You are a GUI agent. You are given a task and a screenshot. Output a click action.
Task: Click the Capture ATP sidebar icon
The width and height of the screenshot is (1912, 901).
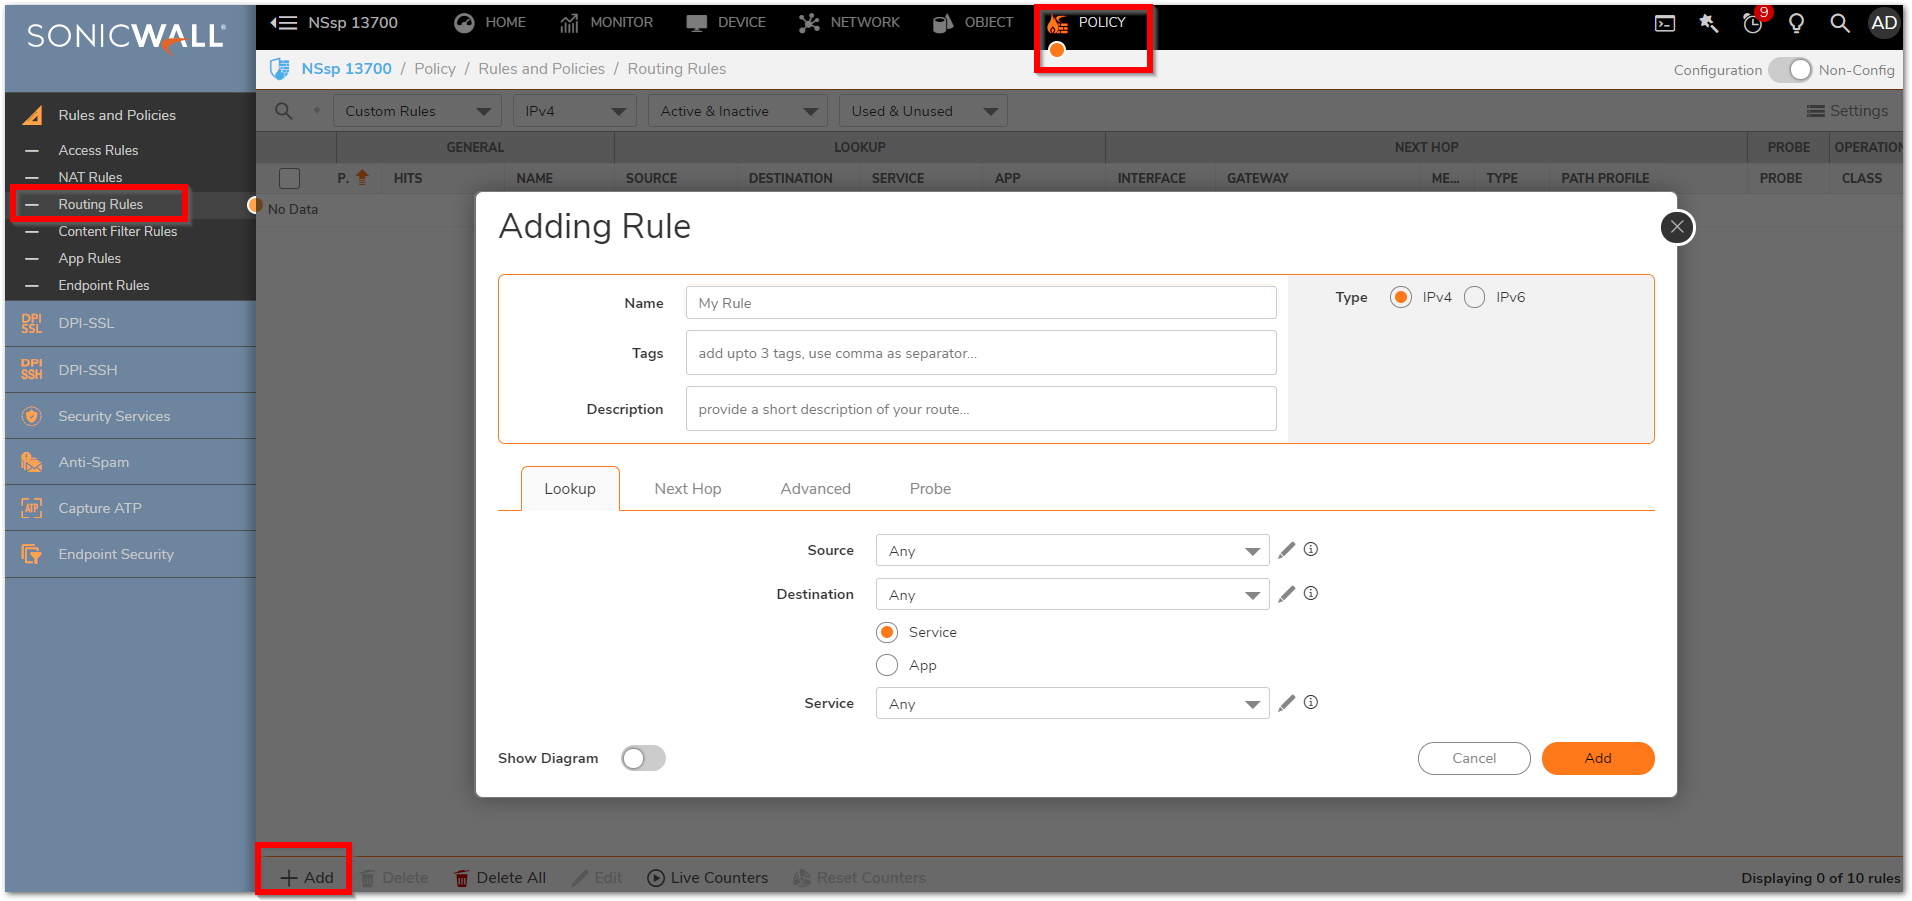coord(32,508)
